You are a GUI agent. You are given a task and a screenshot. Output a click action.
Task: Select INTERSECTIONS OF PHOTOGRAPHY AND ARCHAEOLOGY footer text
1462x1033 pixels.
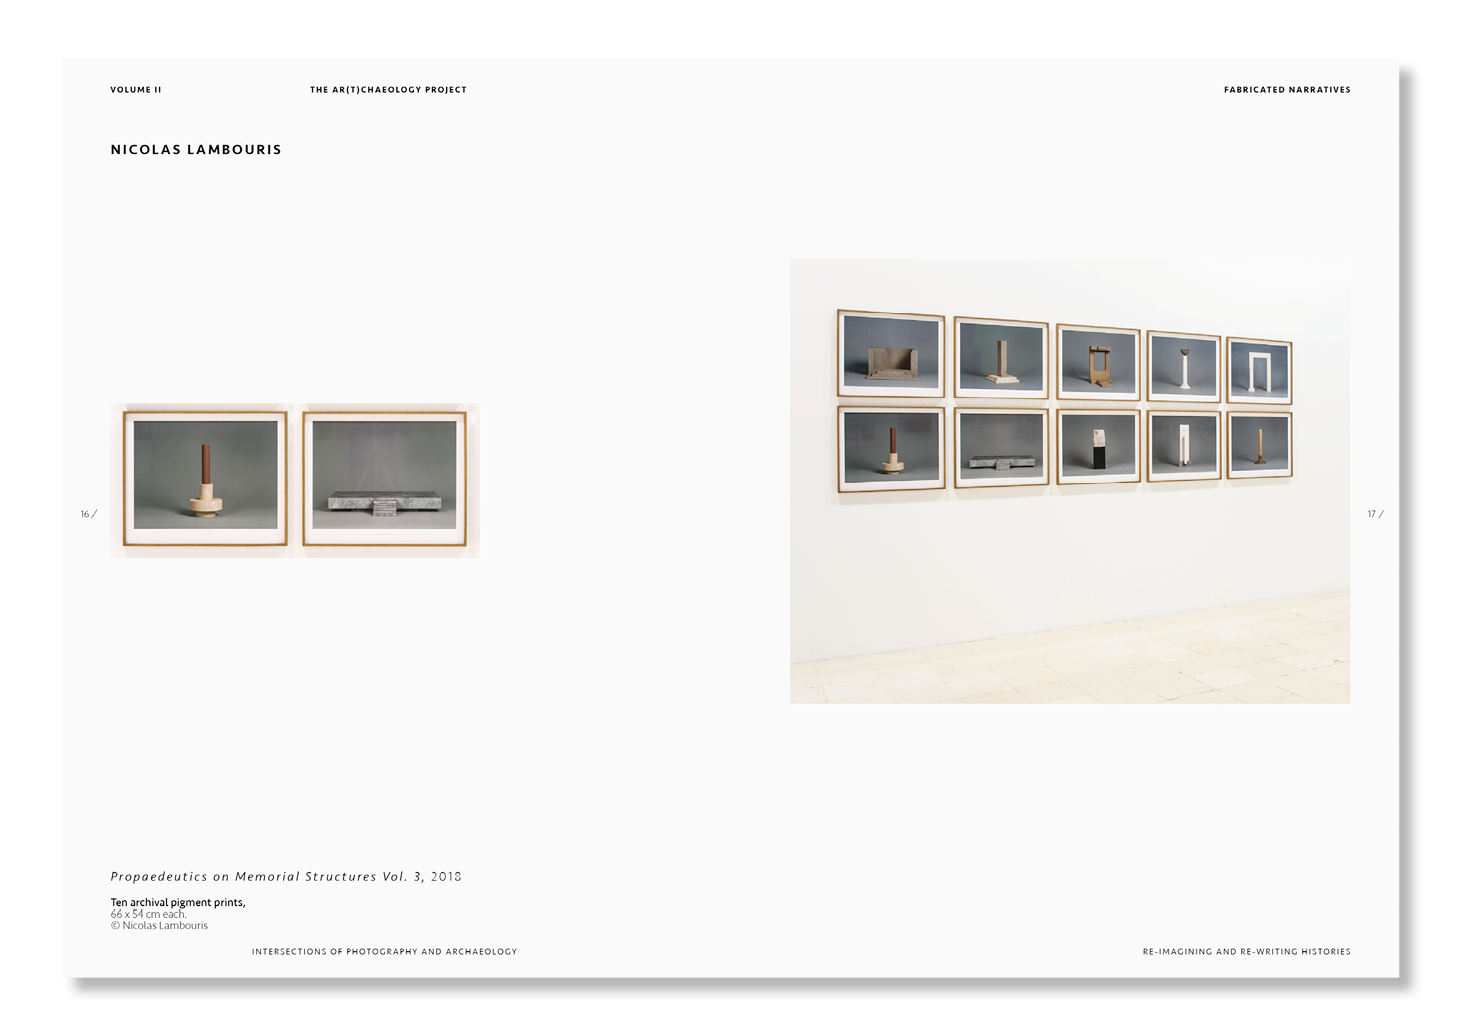pyautogui.click(x=384, y=952)
